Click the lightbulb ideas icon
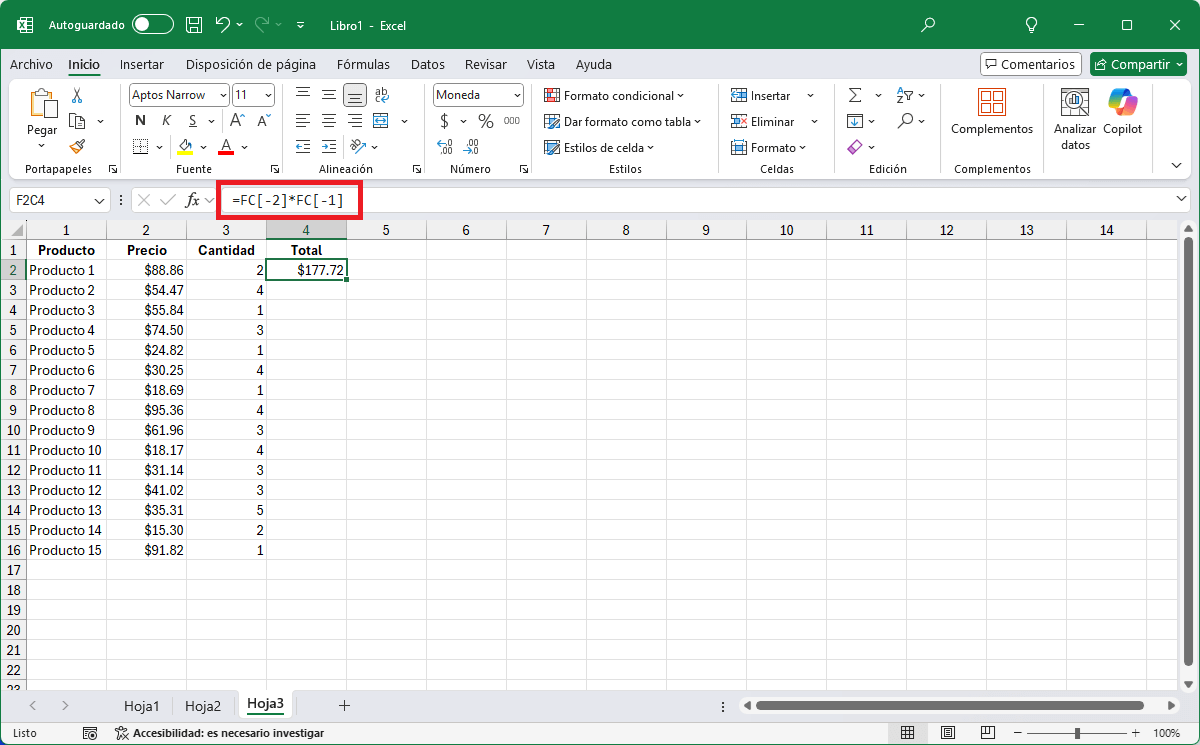The height and width of the screenshot is (745, 1200). click(x=1032, y=24)
